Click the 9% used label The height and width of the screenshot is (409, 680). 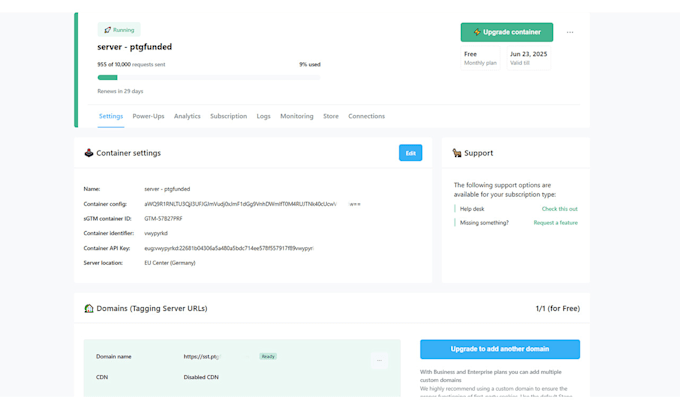[x=310, y=65]
